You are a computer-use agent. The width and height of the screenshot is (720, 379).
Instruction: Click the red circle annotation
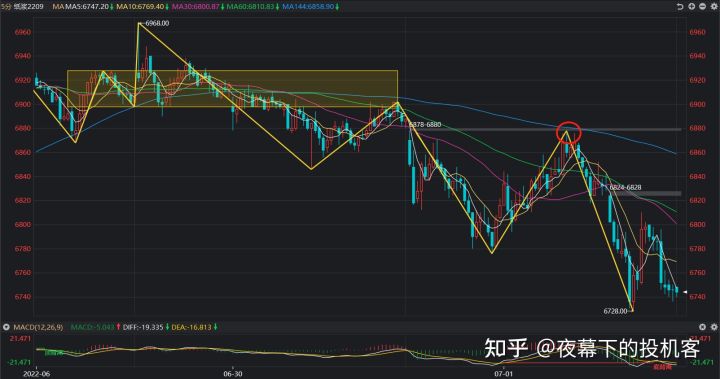[568, 133]
